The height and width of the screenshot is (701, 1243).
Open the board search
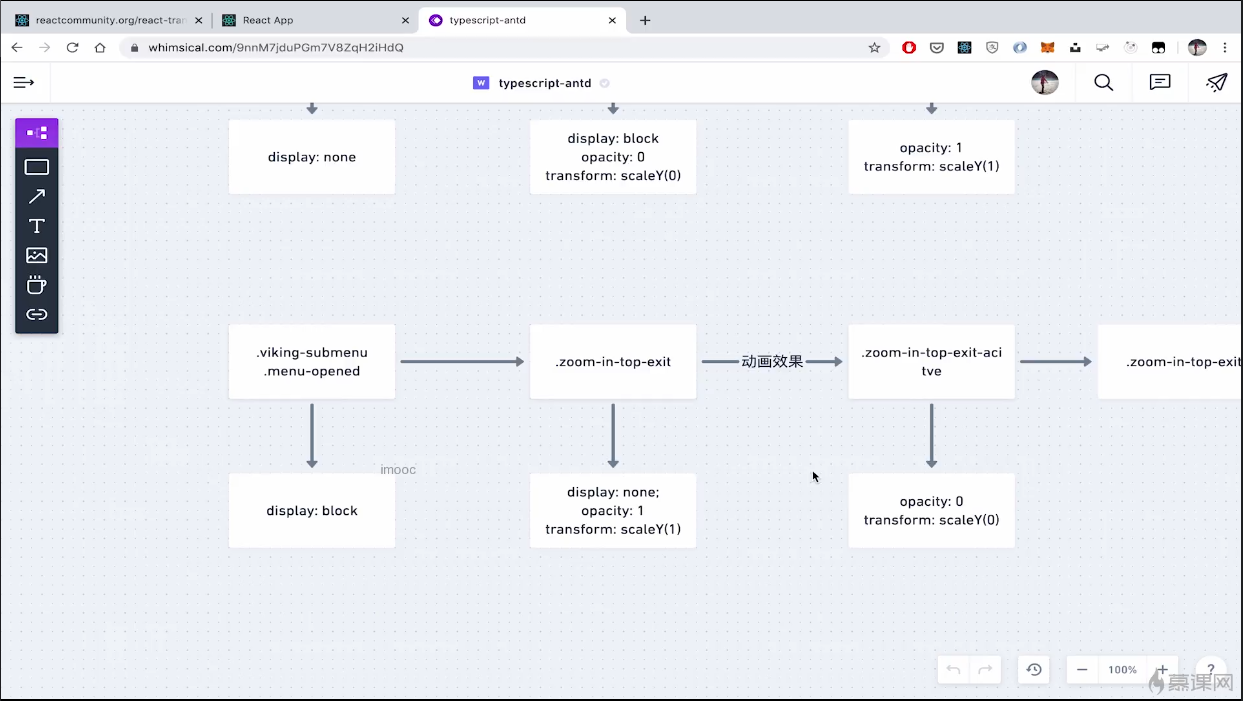pyautogui.click(x=1103, y=83)
